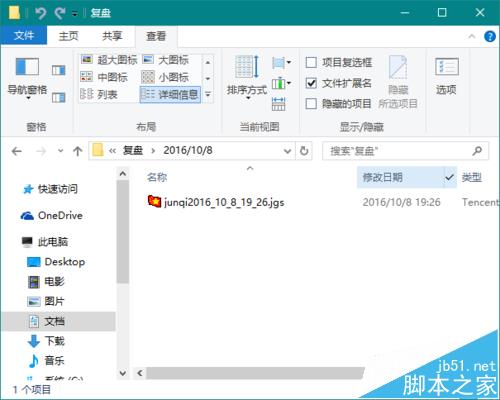Viewport: 500px width, 400px height.
Task: Open 快速访问 quick access
Action: coord(50,189)
